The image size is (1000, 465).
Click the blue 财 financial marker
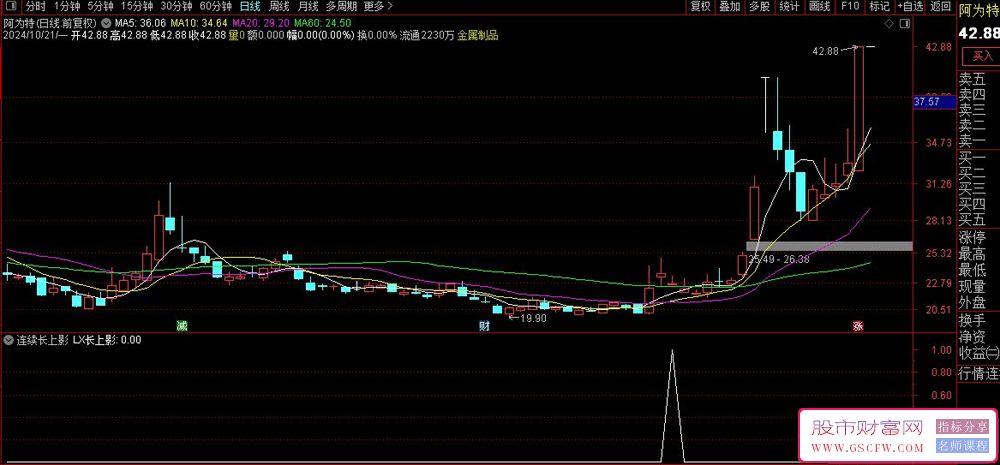coord(485,326)
